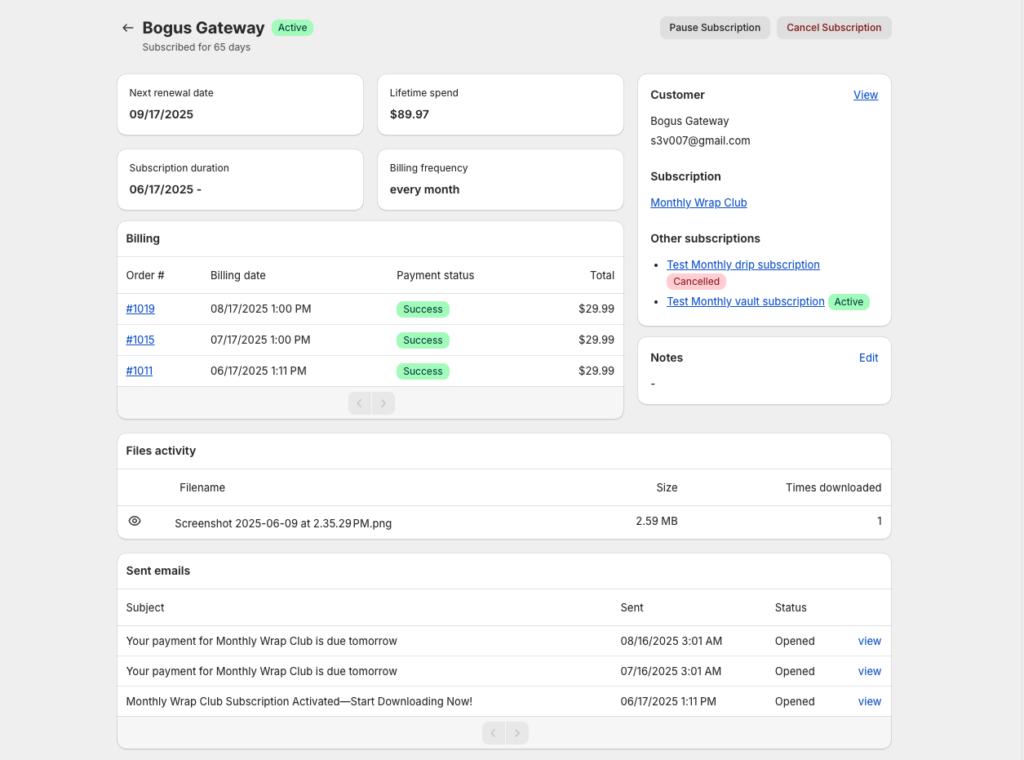Go to previous page of Sent emails
Image resolution: width=1024 pixels, height=760 pixels.
[x=494, y=733]
